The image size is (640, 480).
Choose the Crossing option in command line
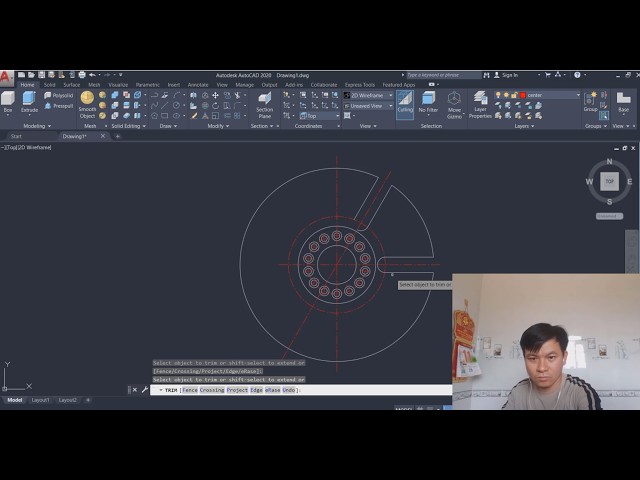tap(212, 390)
